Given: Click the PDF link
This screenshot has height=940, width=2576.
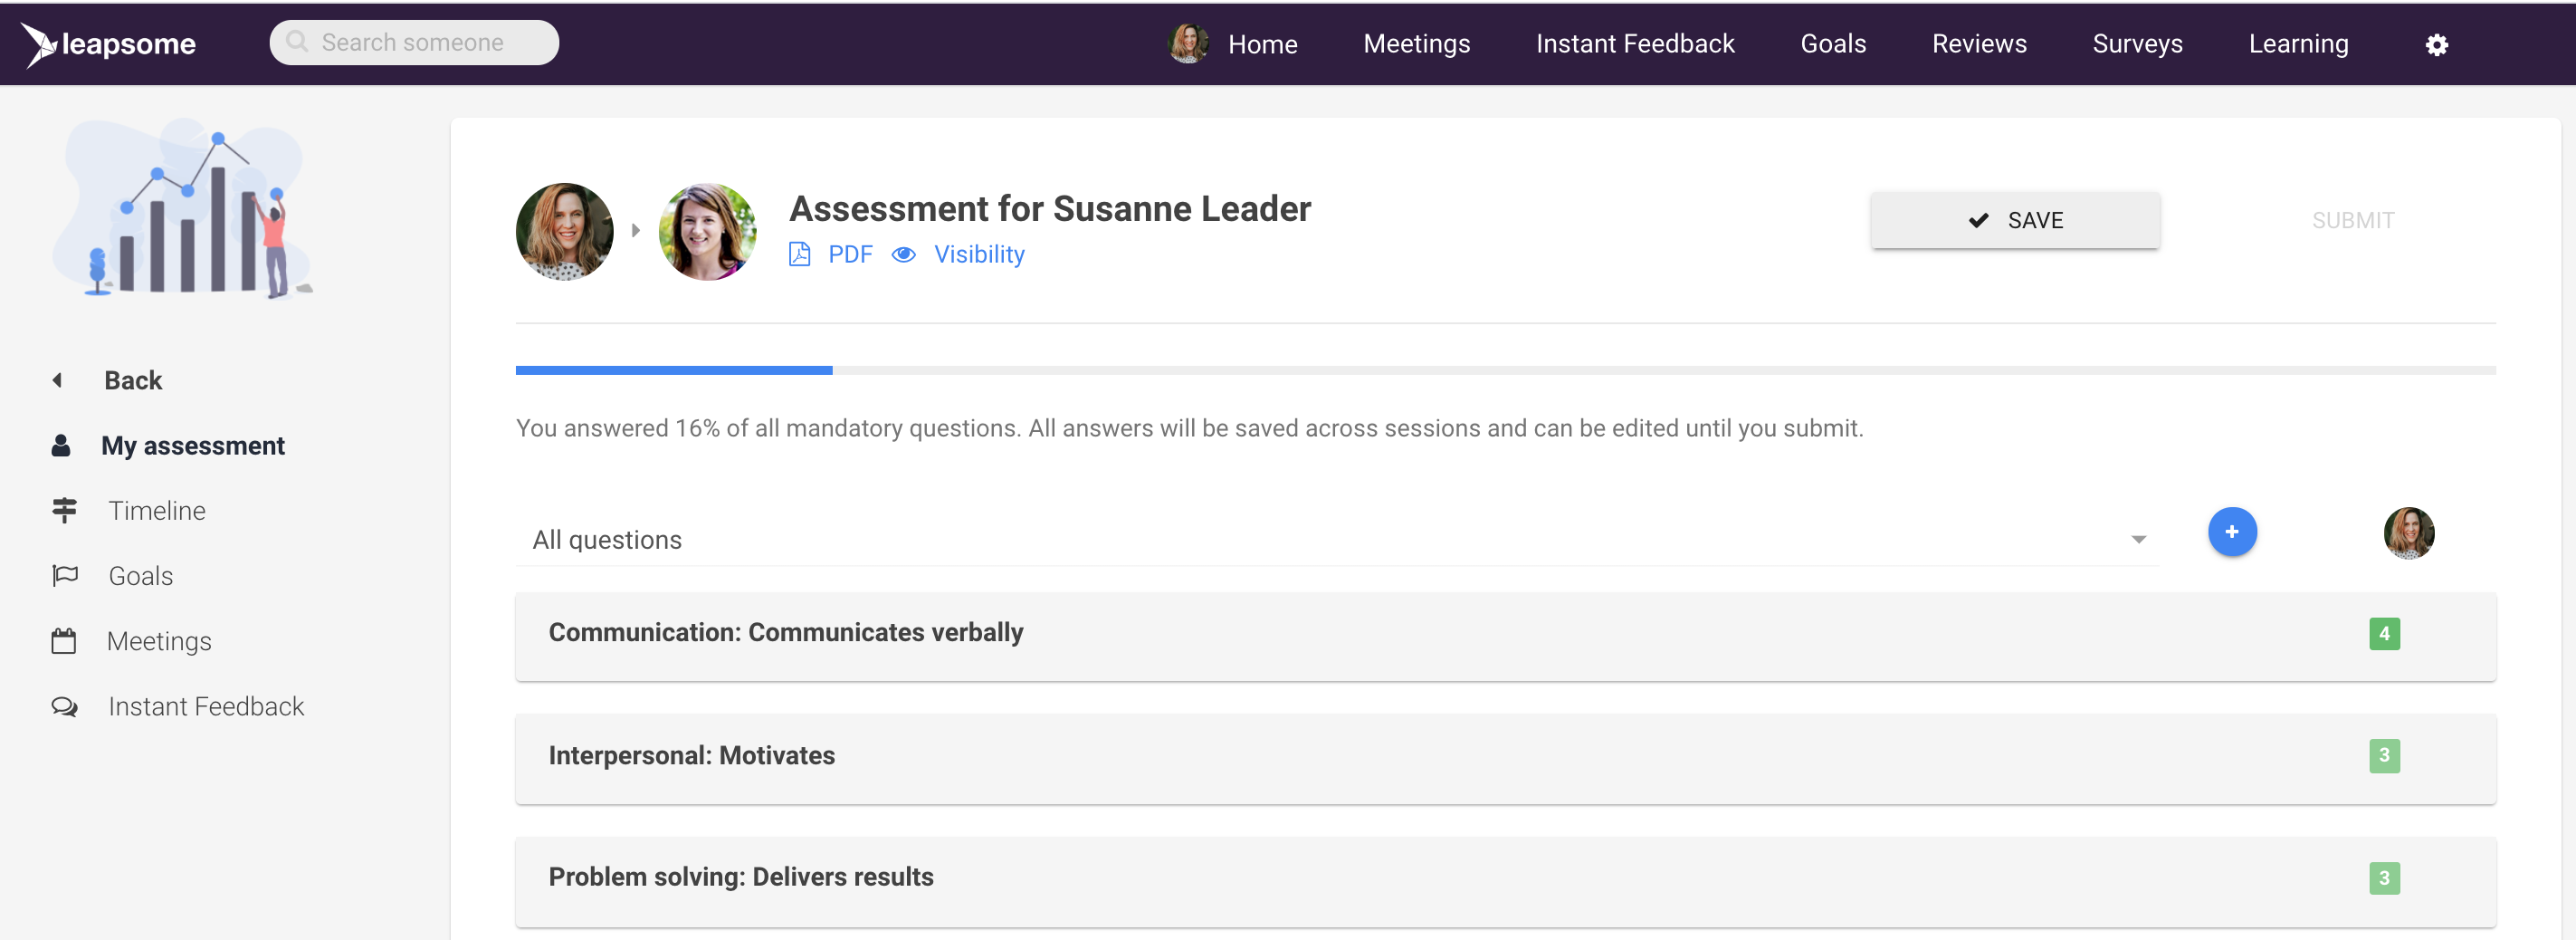Looking at the screenshot, I should [849, 255].
